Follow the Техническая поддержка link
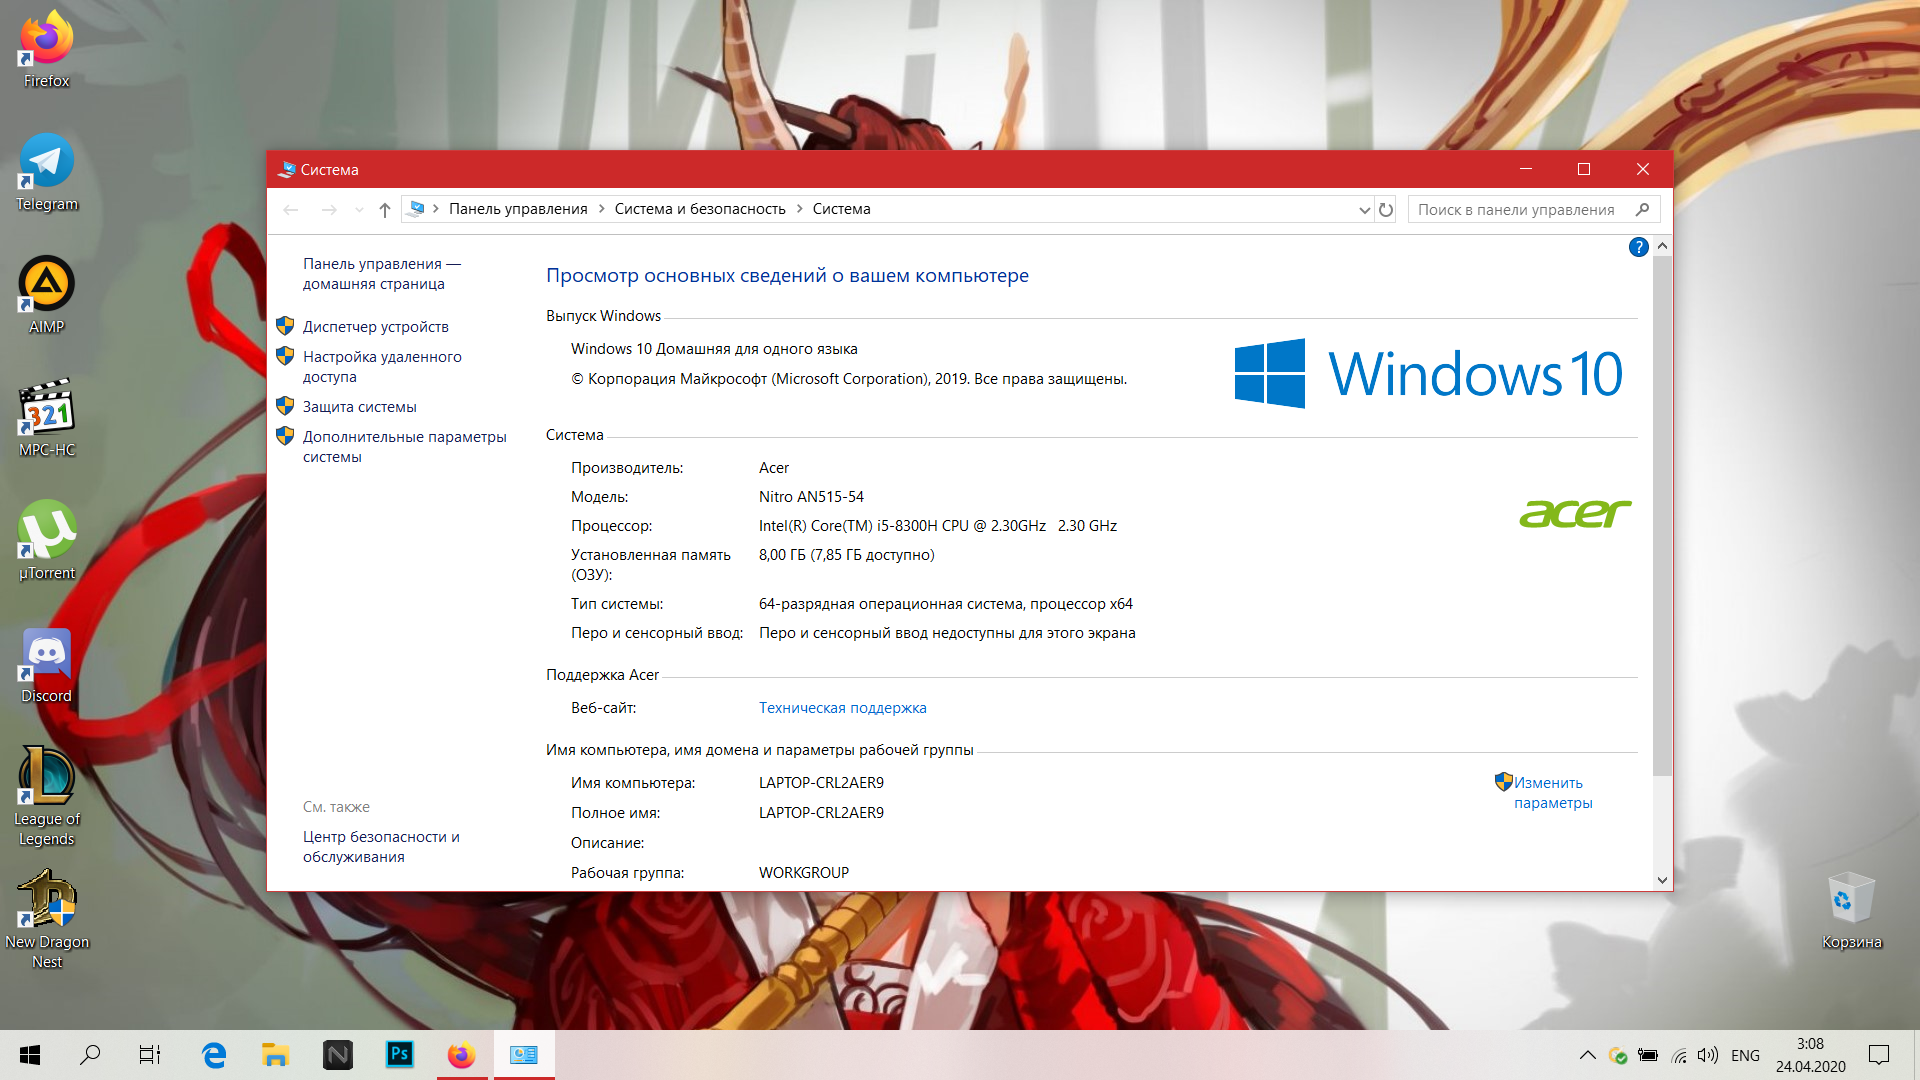Image resolution: width=1920 pixels, height=1080 pixels. 842,708
